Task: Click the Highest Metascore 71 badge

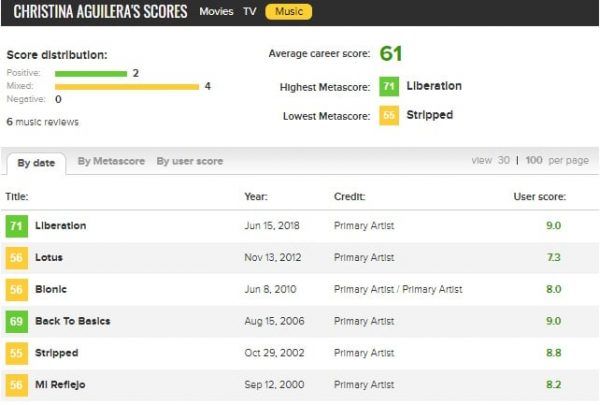Action: (389, 87)
